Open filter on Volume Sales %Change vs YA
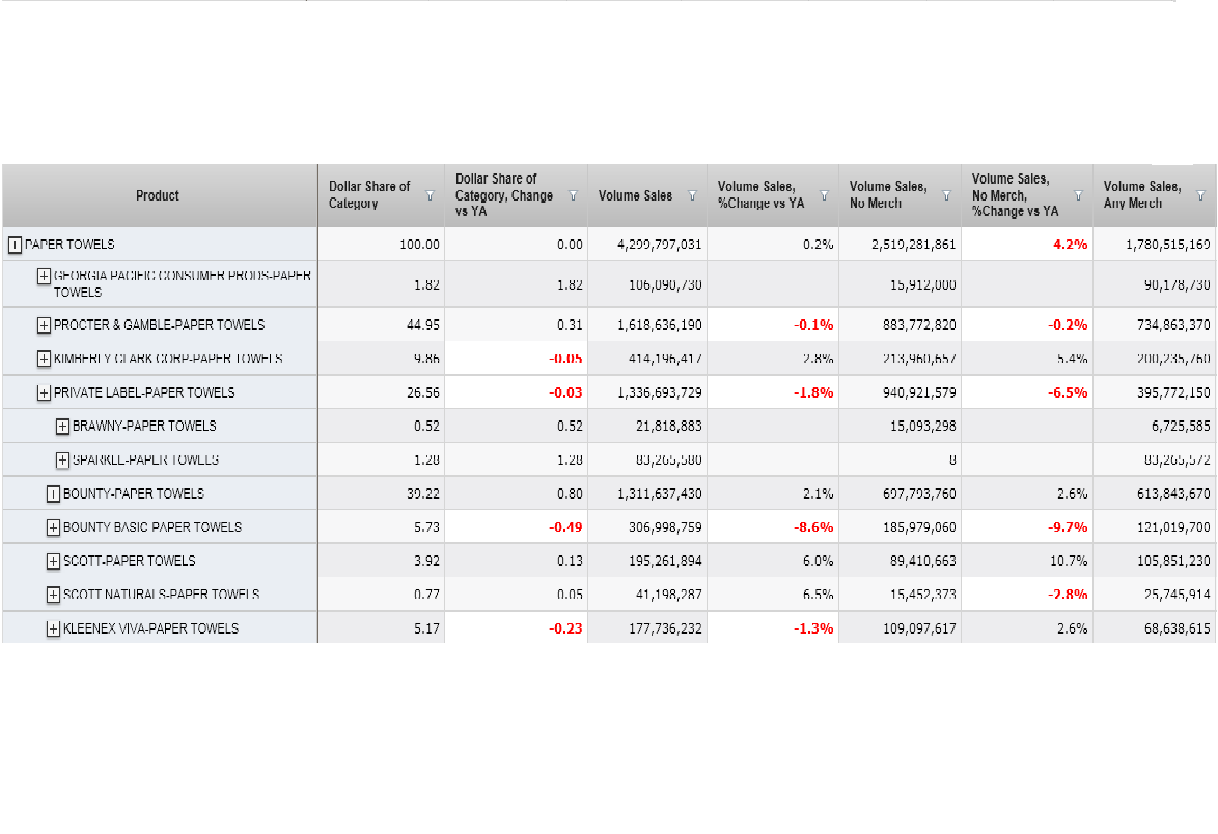Viewport: 1218px width, 834px height. 825,196
